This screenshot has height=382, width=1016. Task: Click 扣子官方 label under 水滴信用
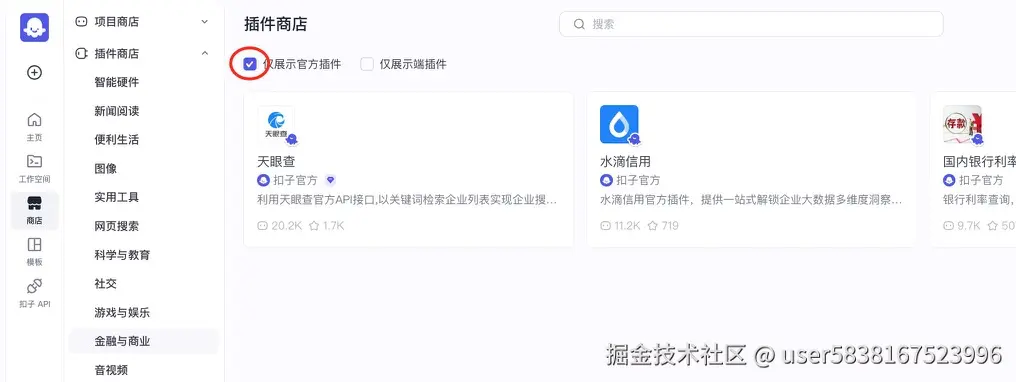click(x=638, y=180)
